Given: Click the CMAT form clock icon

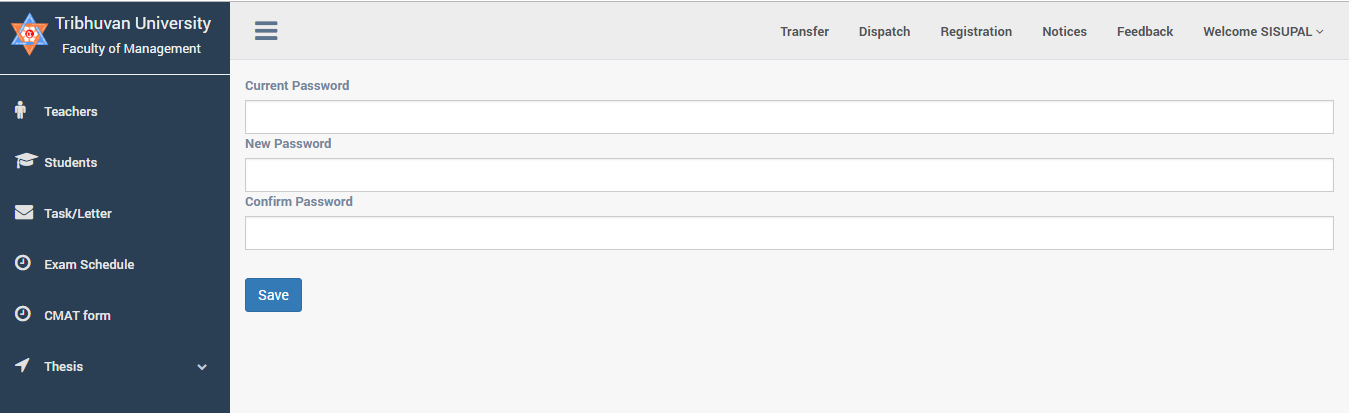Looking at the screenshot, I should (x=23, y=315).
